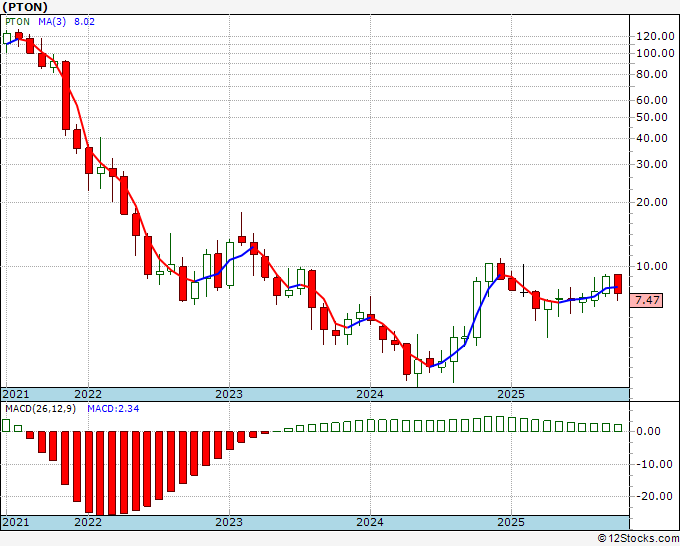
Task: Click the 7.47 current price tag
Action: pyautogui.click(x=646, y=300)
